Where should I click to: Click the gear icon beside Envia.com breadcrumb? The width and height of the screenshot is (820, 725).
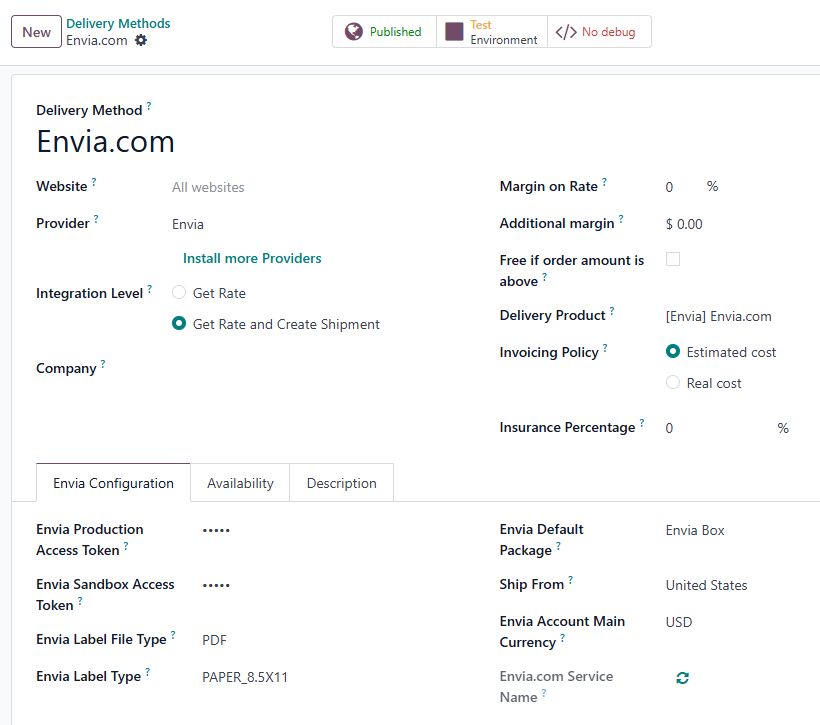tap(141, 40)
